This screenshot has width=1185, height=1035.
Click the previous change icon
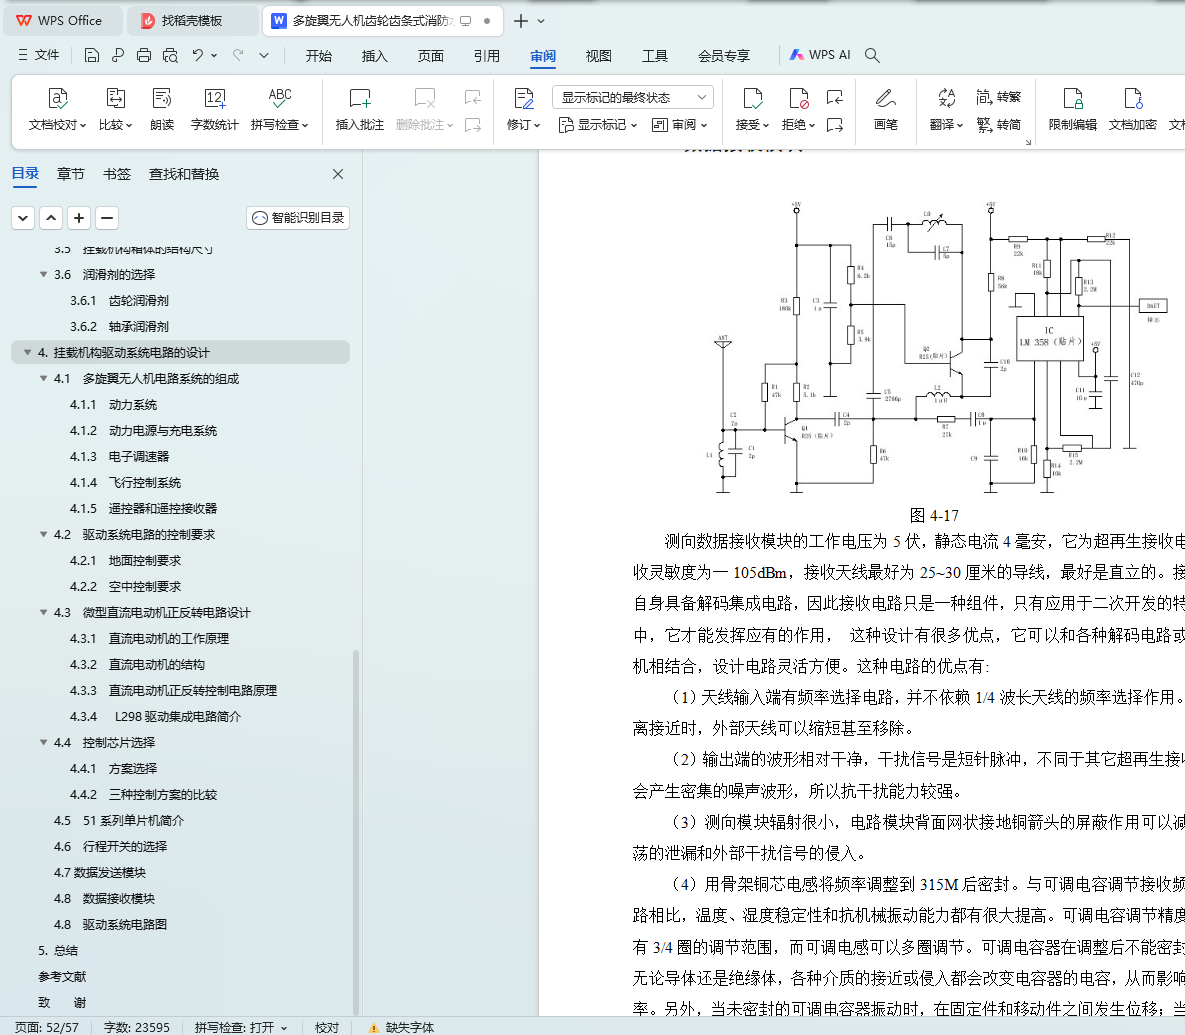click(x=835, y=97)
